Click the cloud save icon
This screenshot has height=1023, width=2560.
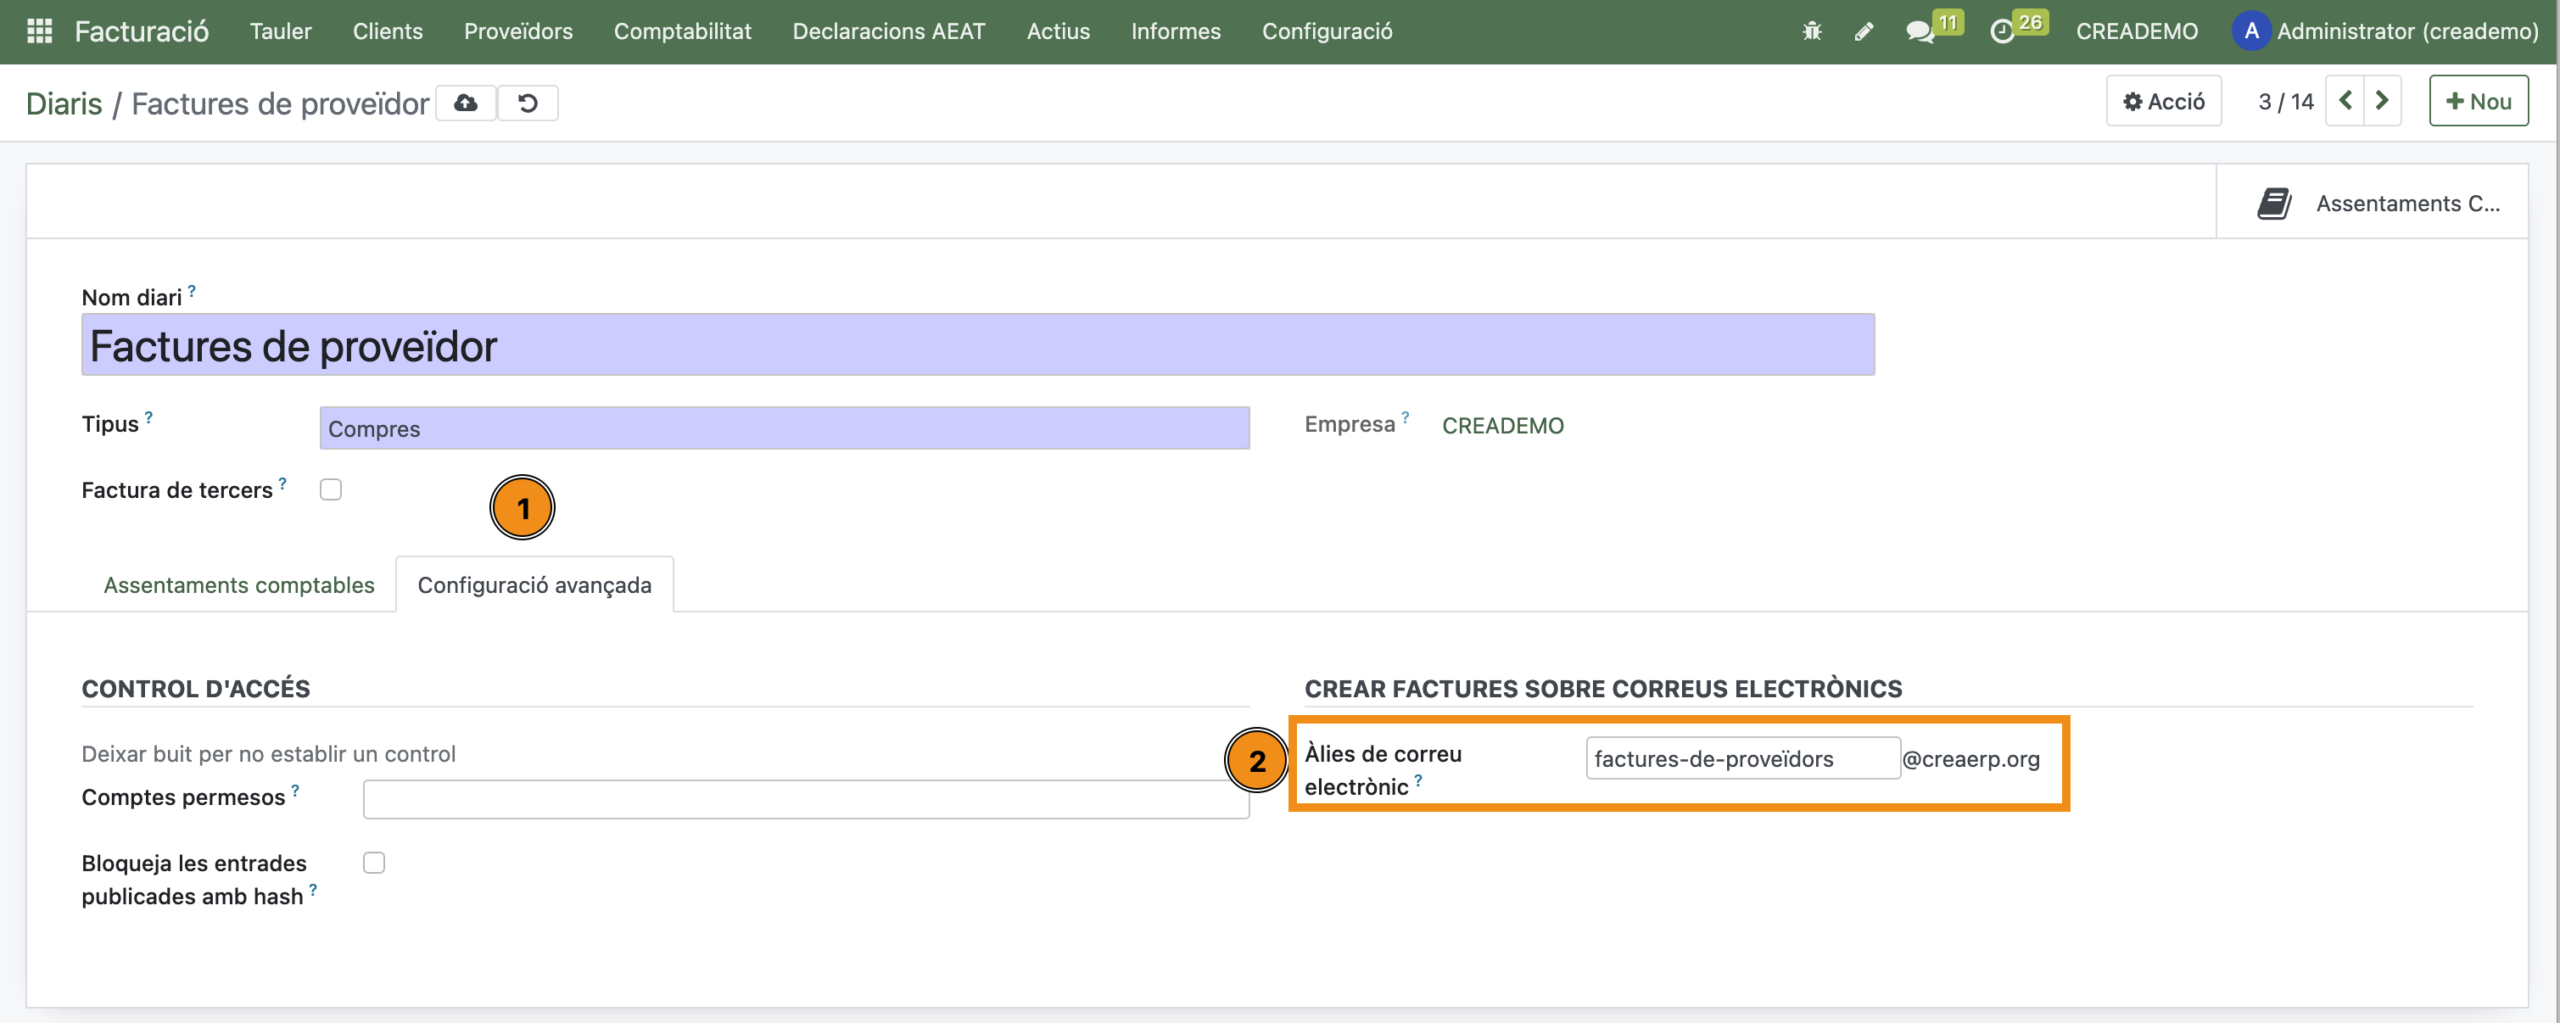pyautogui.click(x=466, y=103)
